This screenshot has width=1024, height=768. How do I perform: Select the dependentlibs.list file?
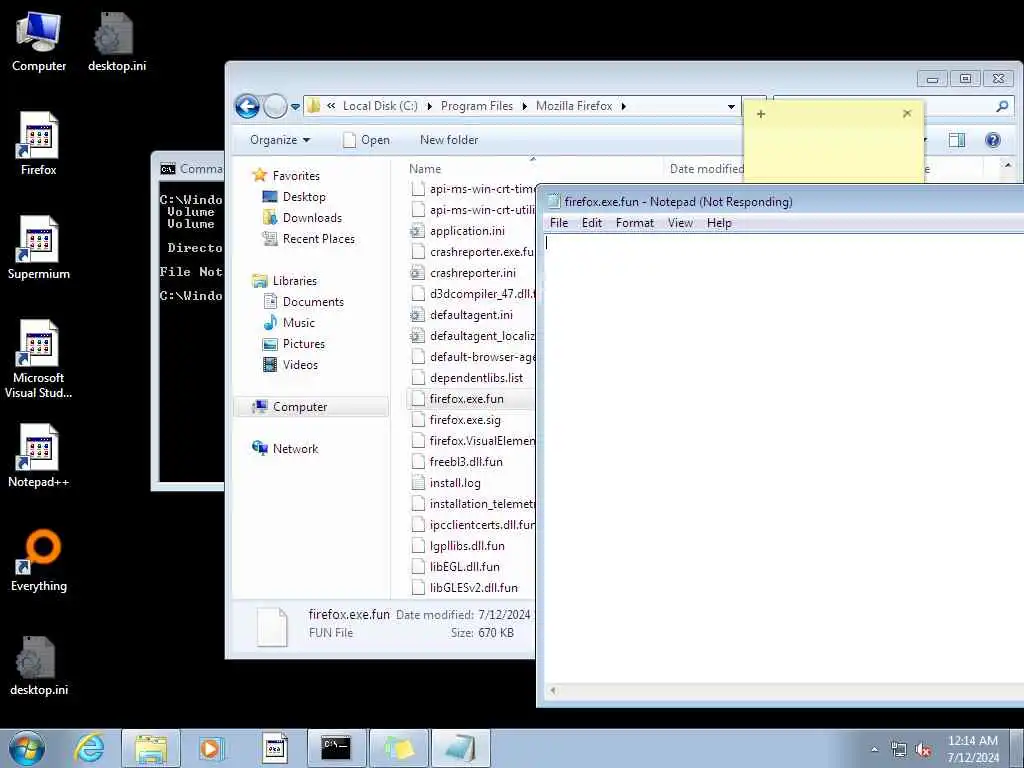pyautogui.click(x=476, y=377)
